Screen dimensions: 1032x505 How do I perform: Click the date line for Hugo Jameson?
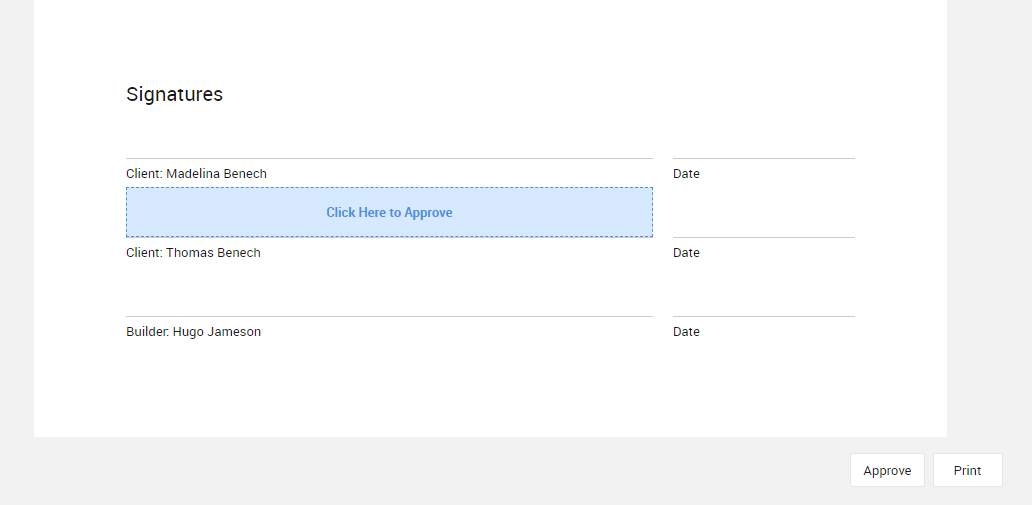763,316
